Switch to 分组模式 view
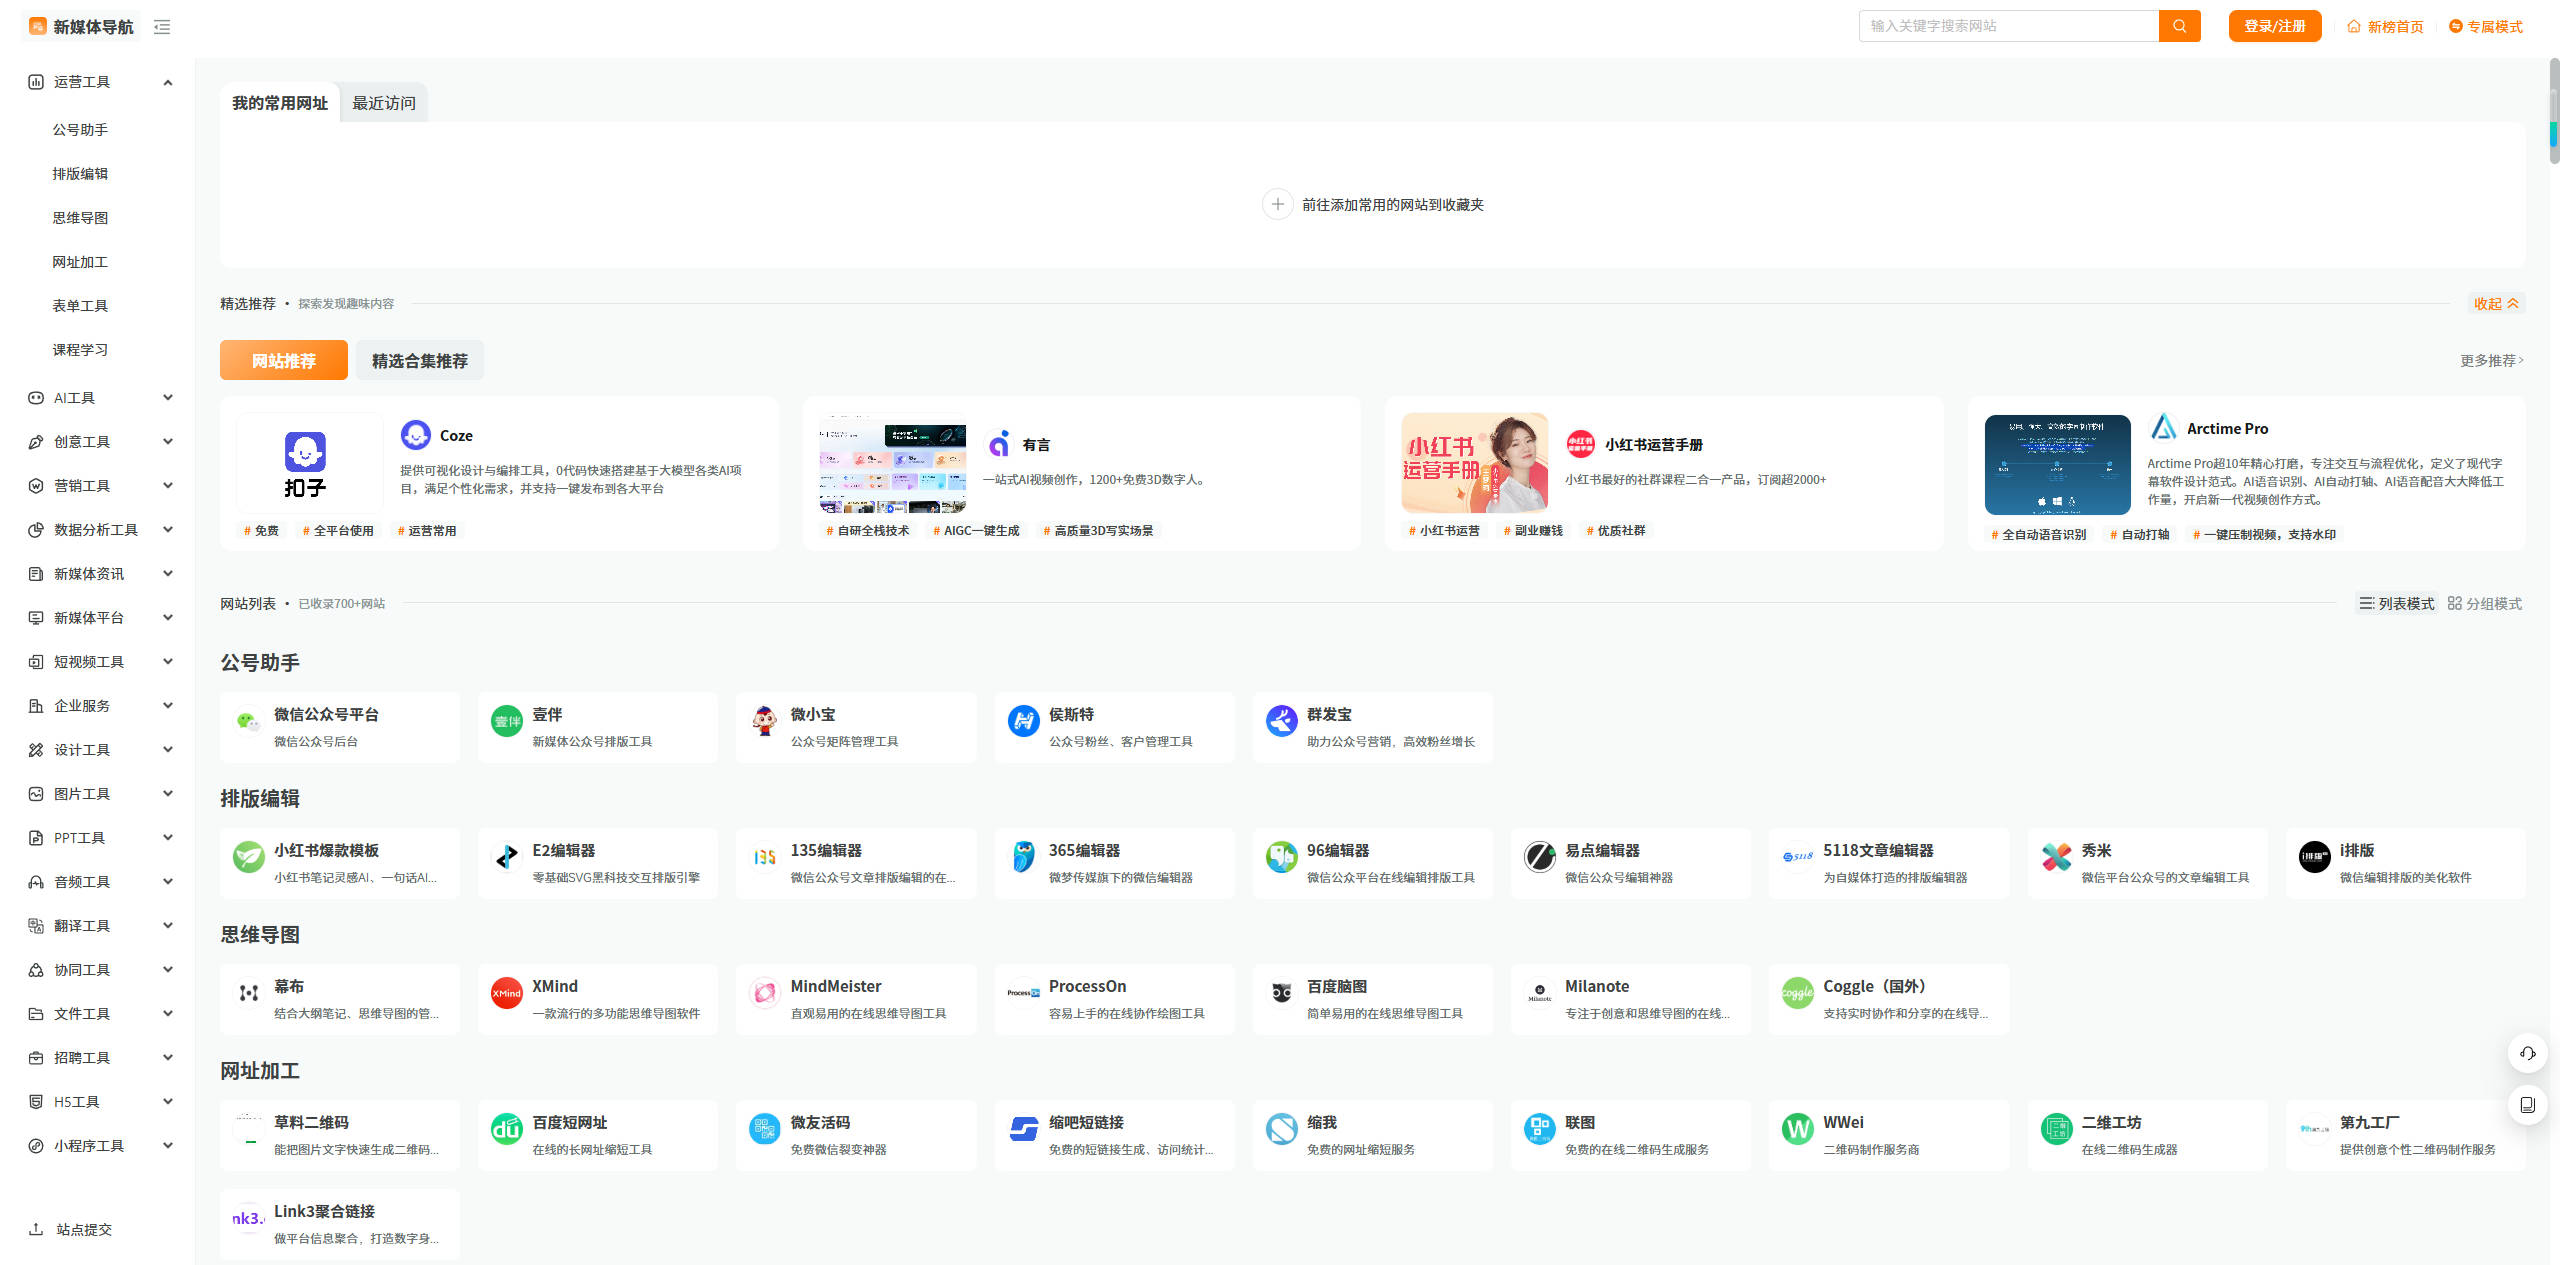The width and height of the screenshot is (2560, 1265). (2484, 603)
